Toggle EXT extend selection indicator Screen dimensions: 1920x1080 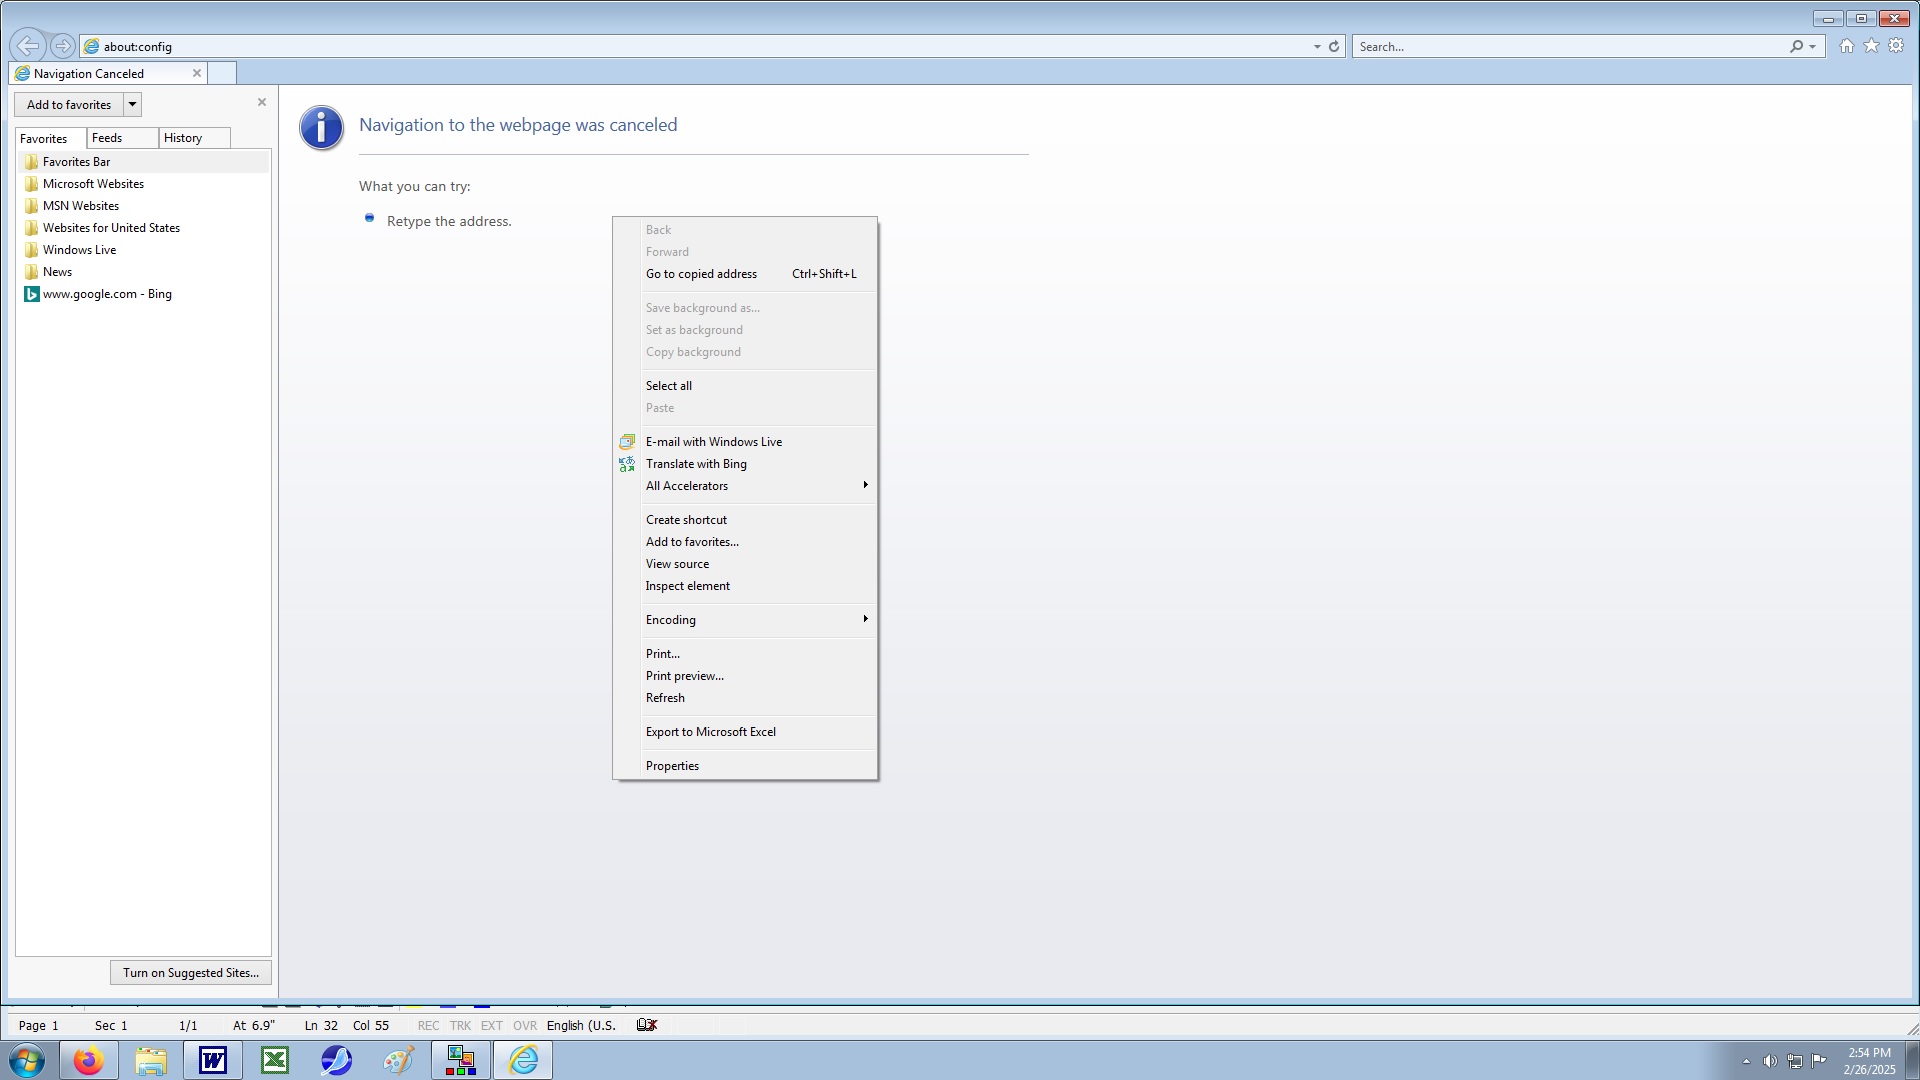click(492, 1026)
